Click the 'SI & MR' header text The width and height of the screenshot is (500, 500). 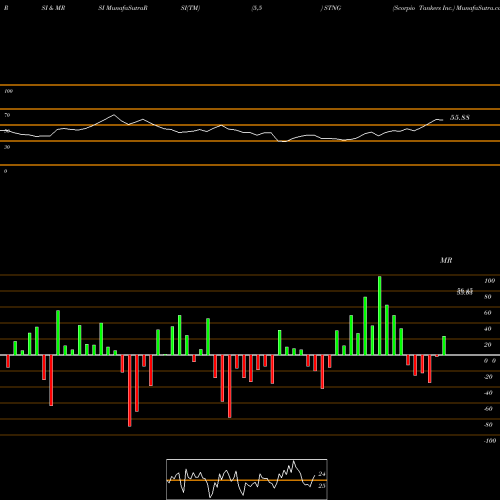pyautogui.click(x=53, y=8)
